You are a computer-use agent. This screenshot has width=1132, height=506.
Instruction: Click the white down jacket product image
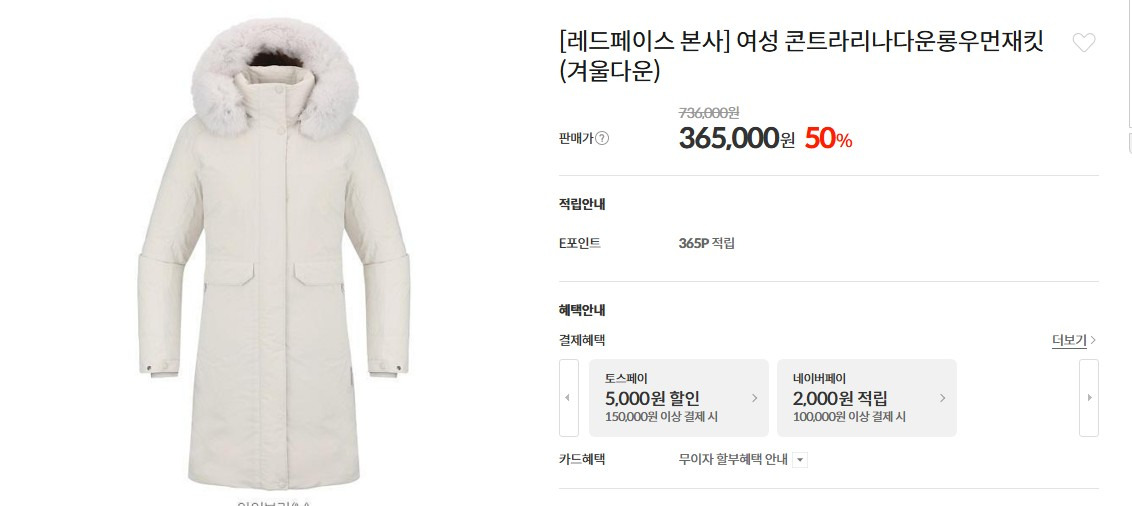point(274,254)
